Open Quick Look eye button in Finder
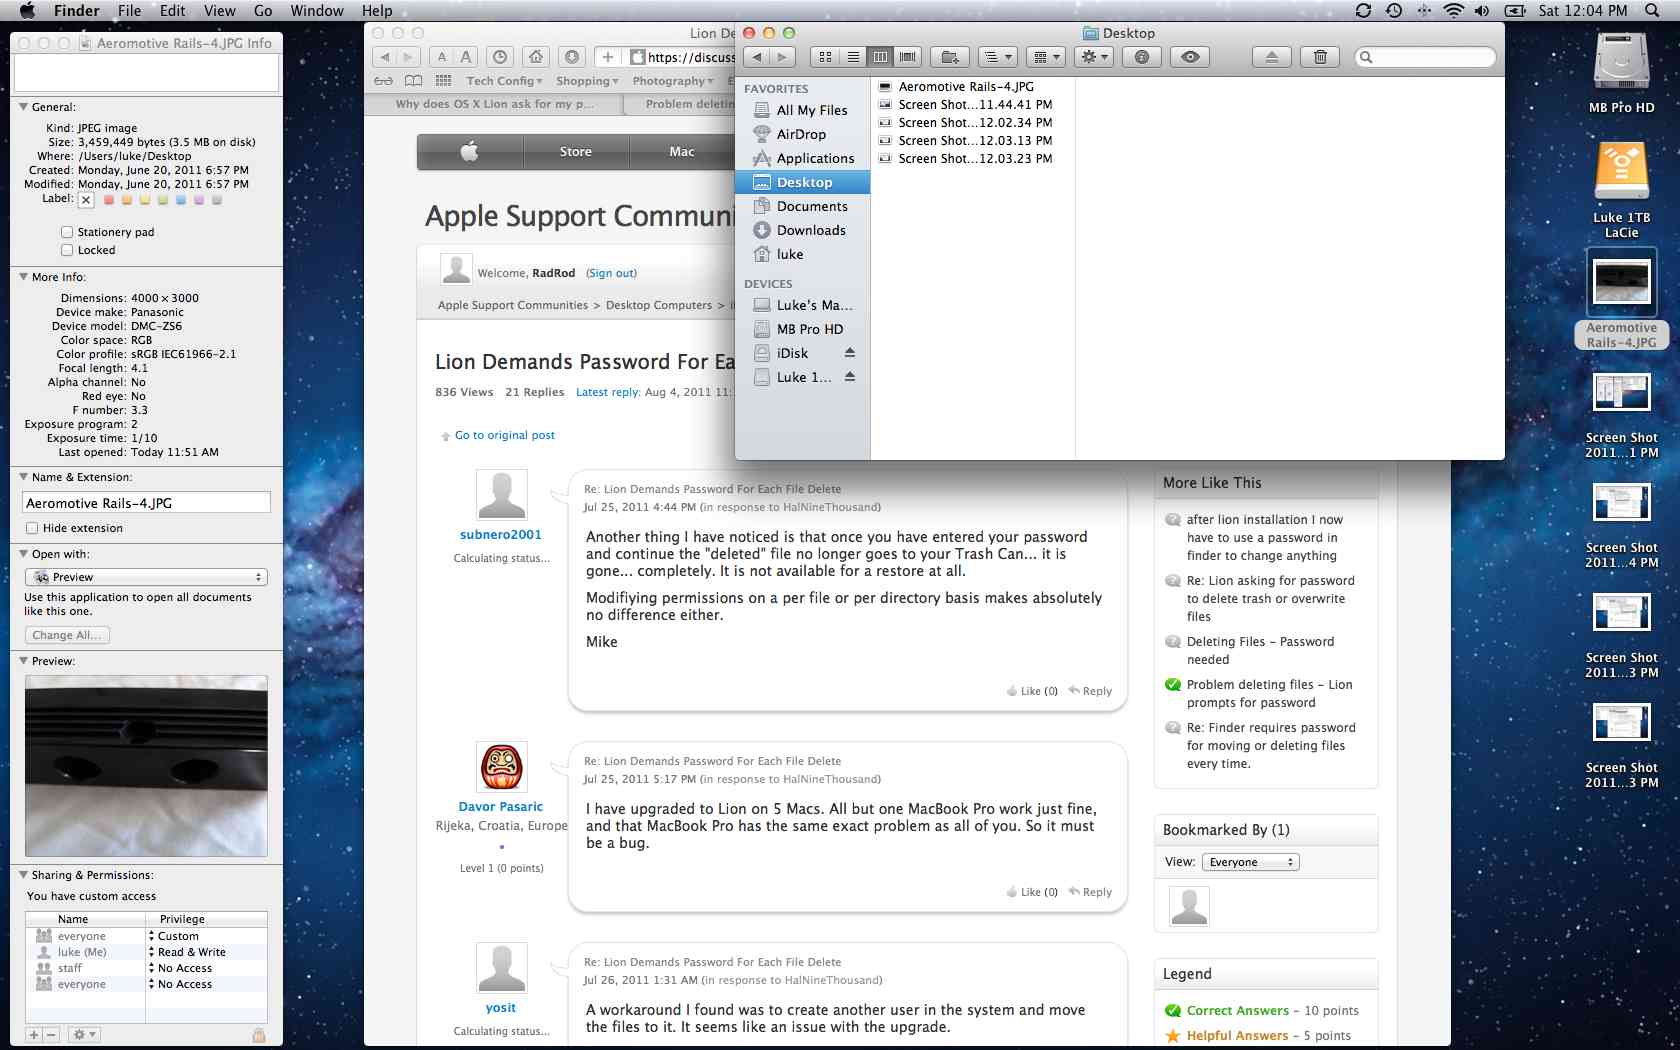The image size is (1680, 1050). point(1190,57)
